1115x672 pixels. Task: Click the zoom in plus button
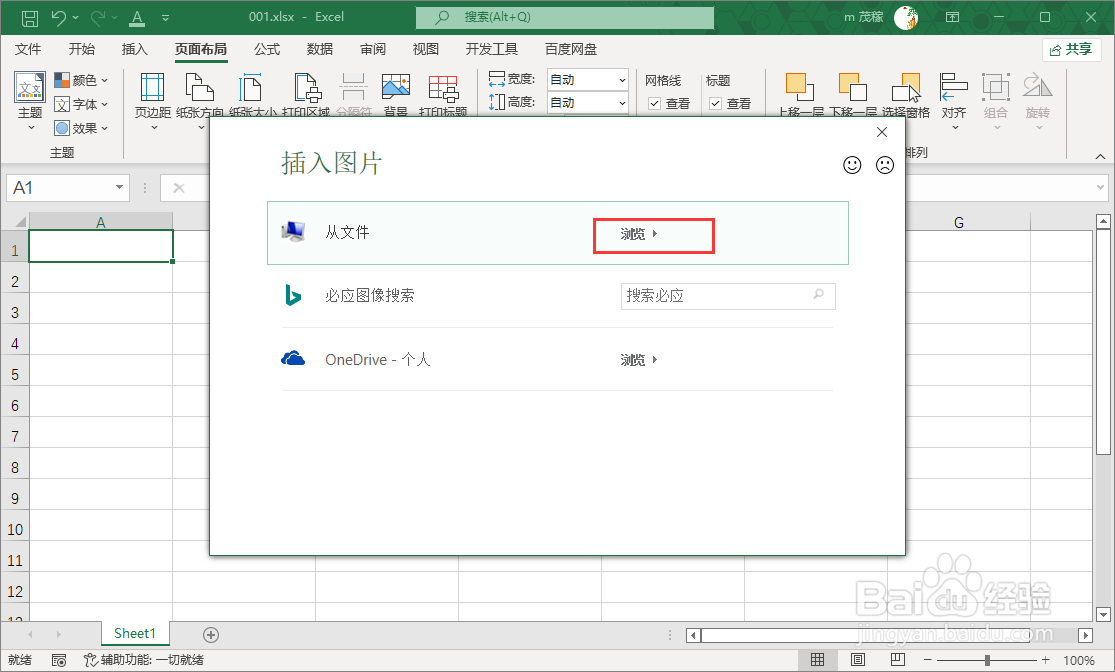point(1045,661)
